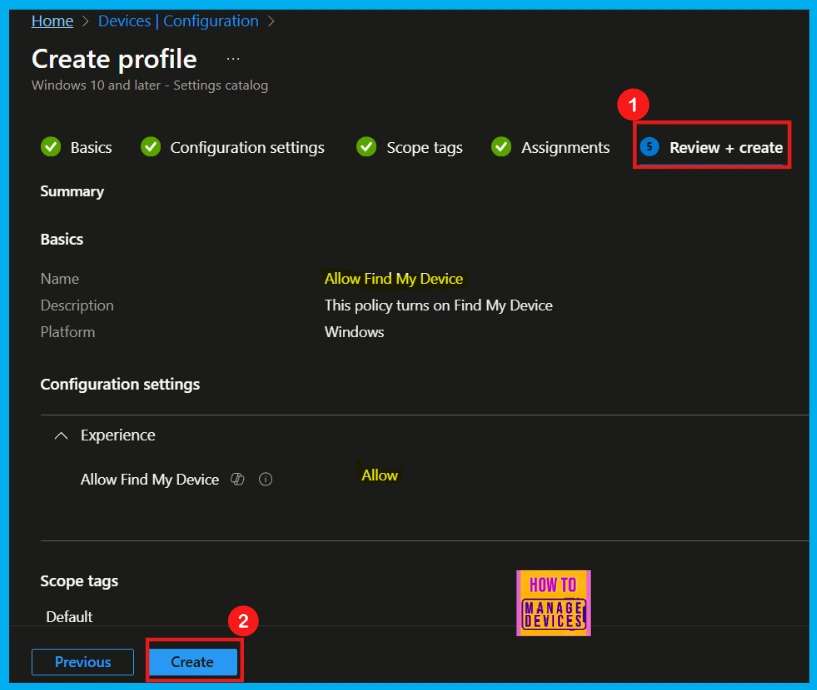The height and width of the screenshot is (690, 817).
Task: Select the Review + create tab
Action: pyautogui.click(x=711, y=147)
